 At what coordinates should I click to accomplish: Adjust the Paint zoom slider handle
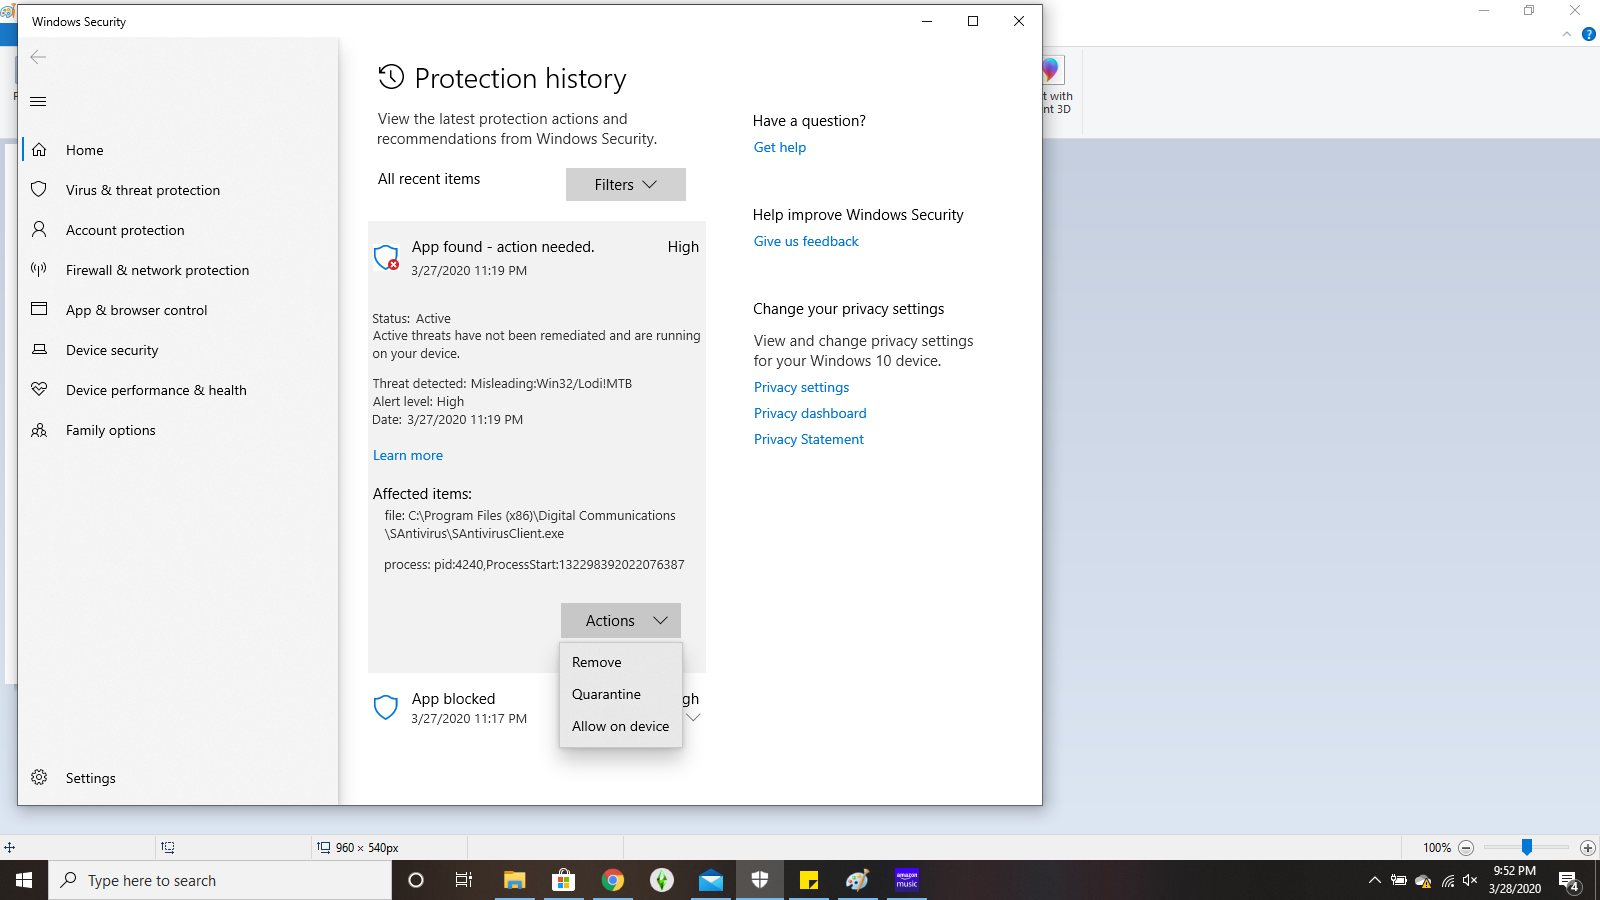1527,847
